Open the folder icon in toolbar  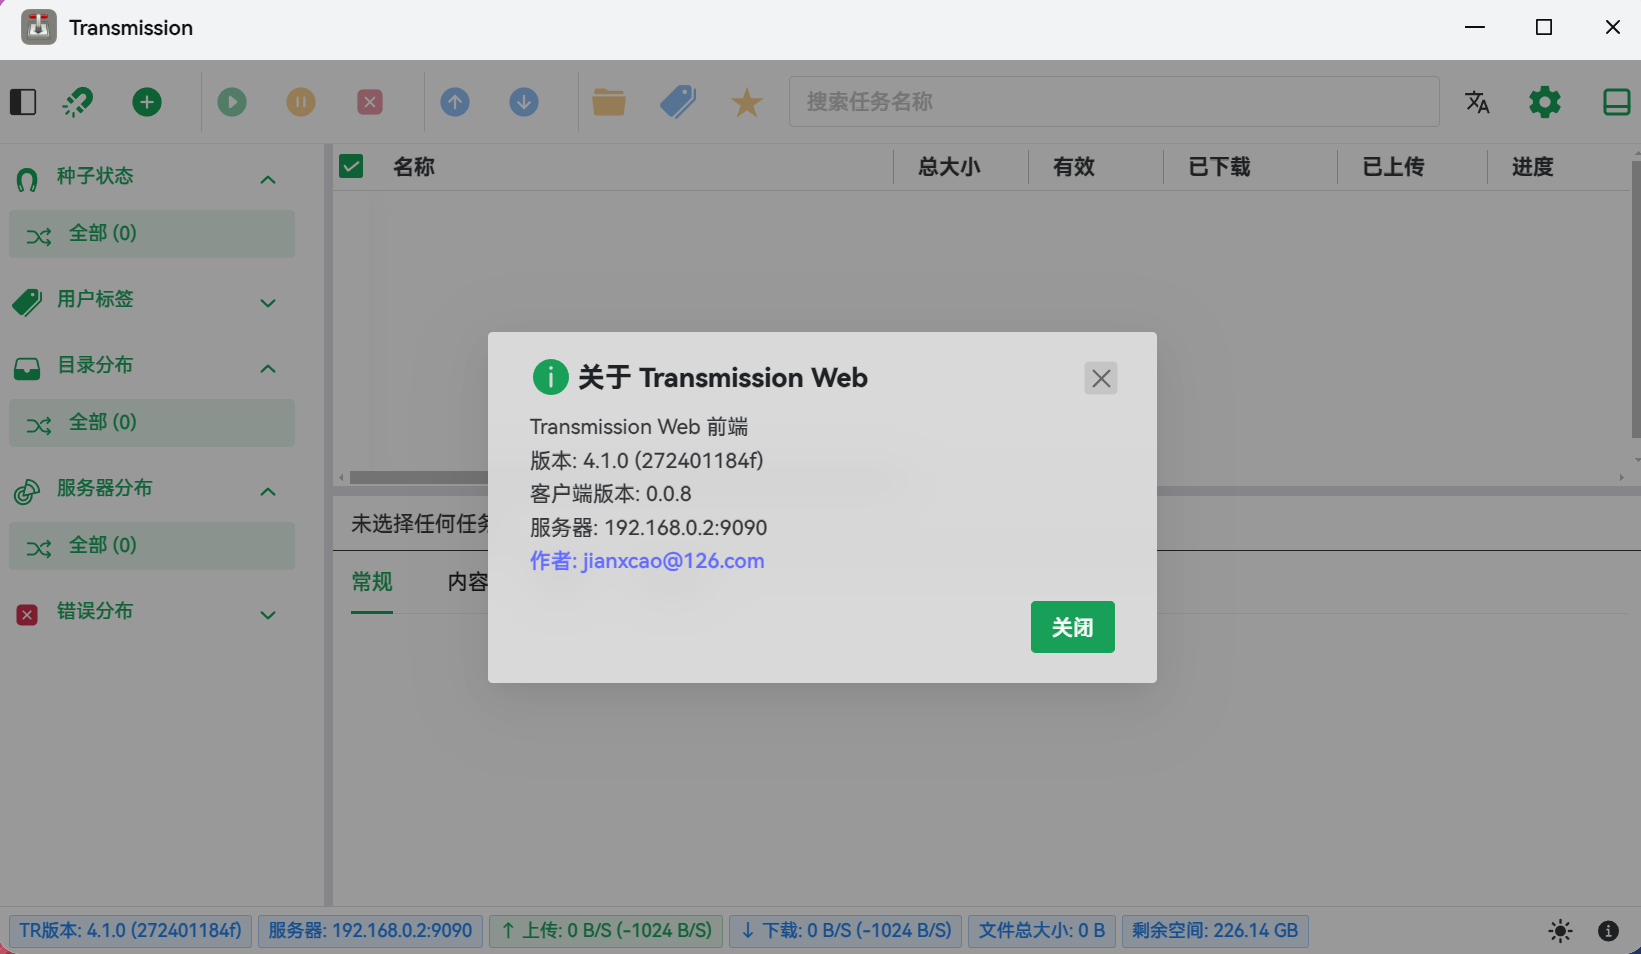(609, 102)
